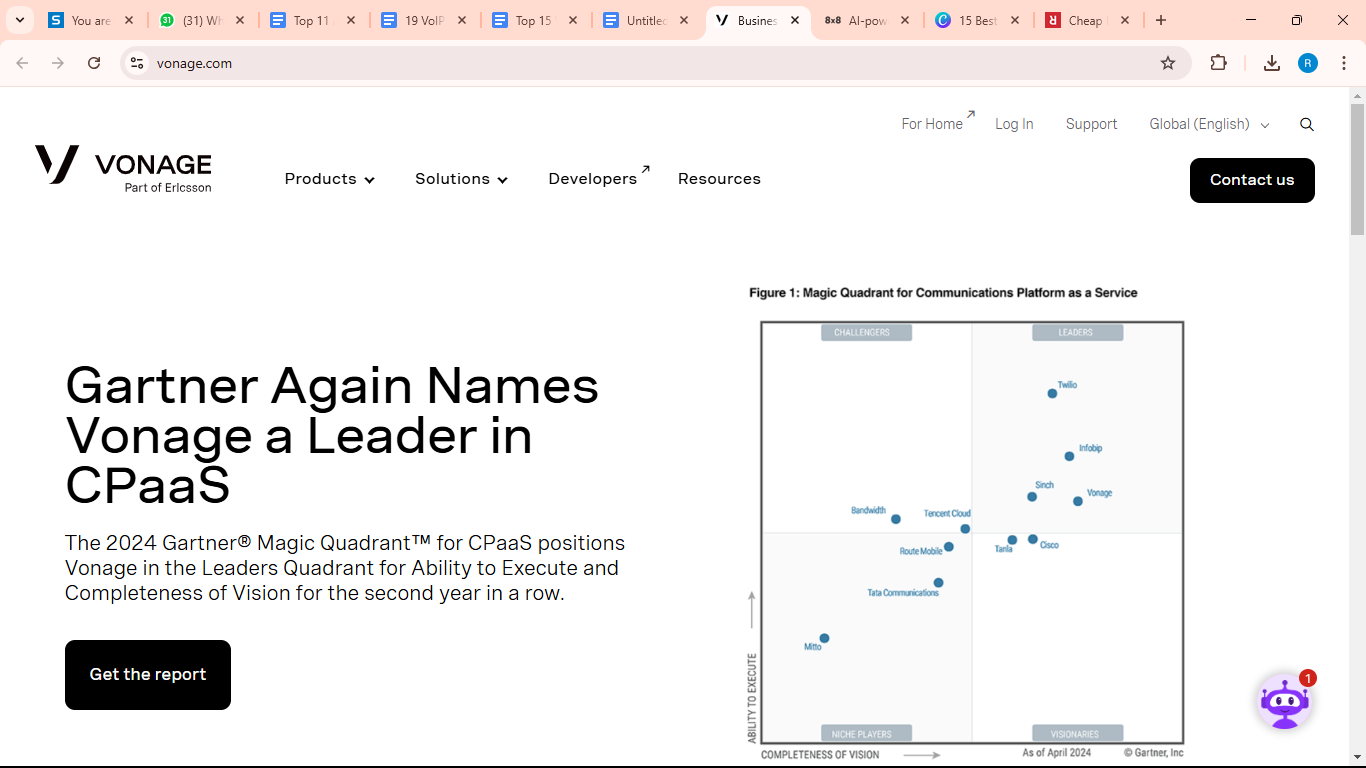Open the Chrome extensions puzzle icon
The height and width of the screenshot is (768, 1366).
[x=1218, y=63]
